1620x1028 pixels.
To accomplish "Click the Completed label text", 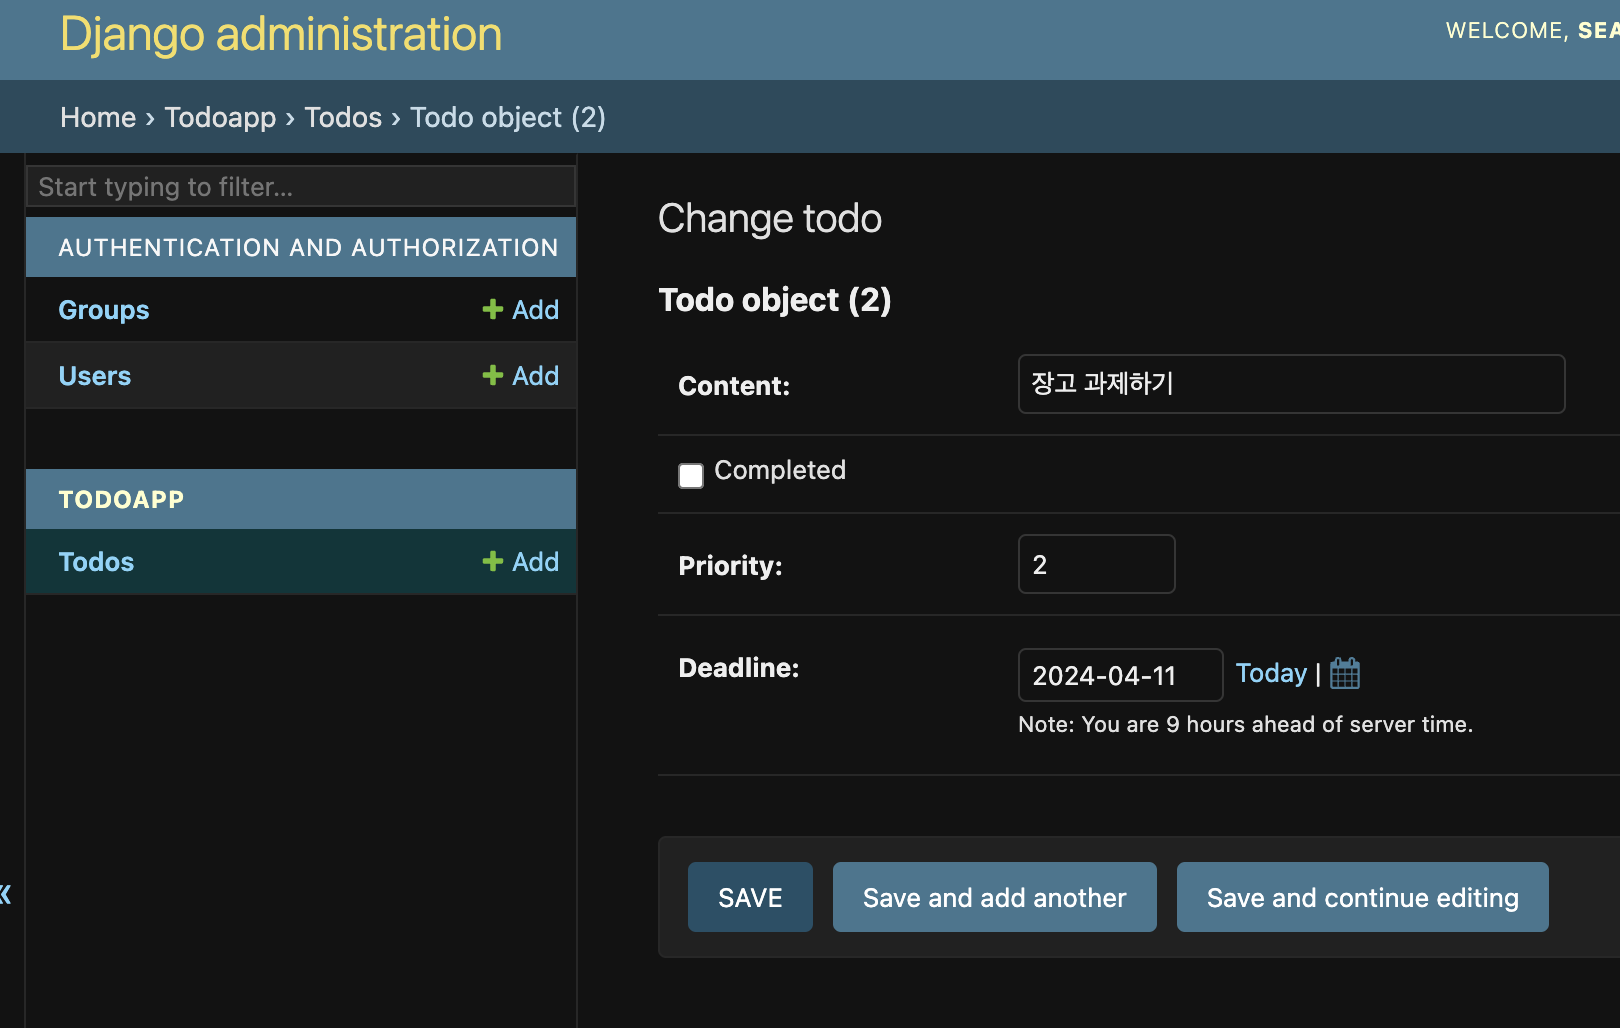I will [780, 470].
